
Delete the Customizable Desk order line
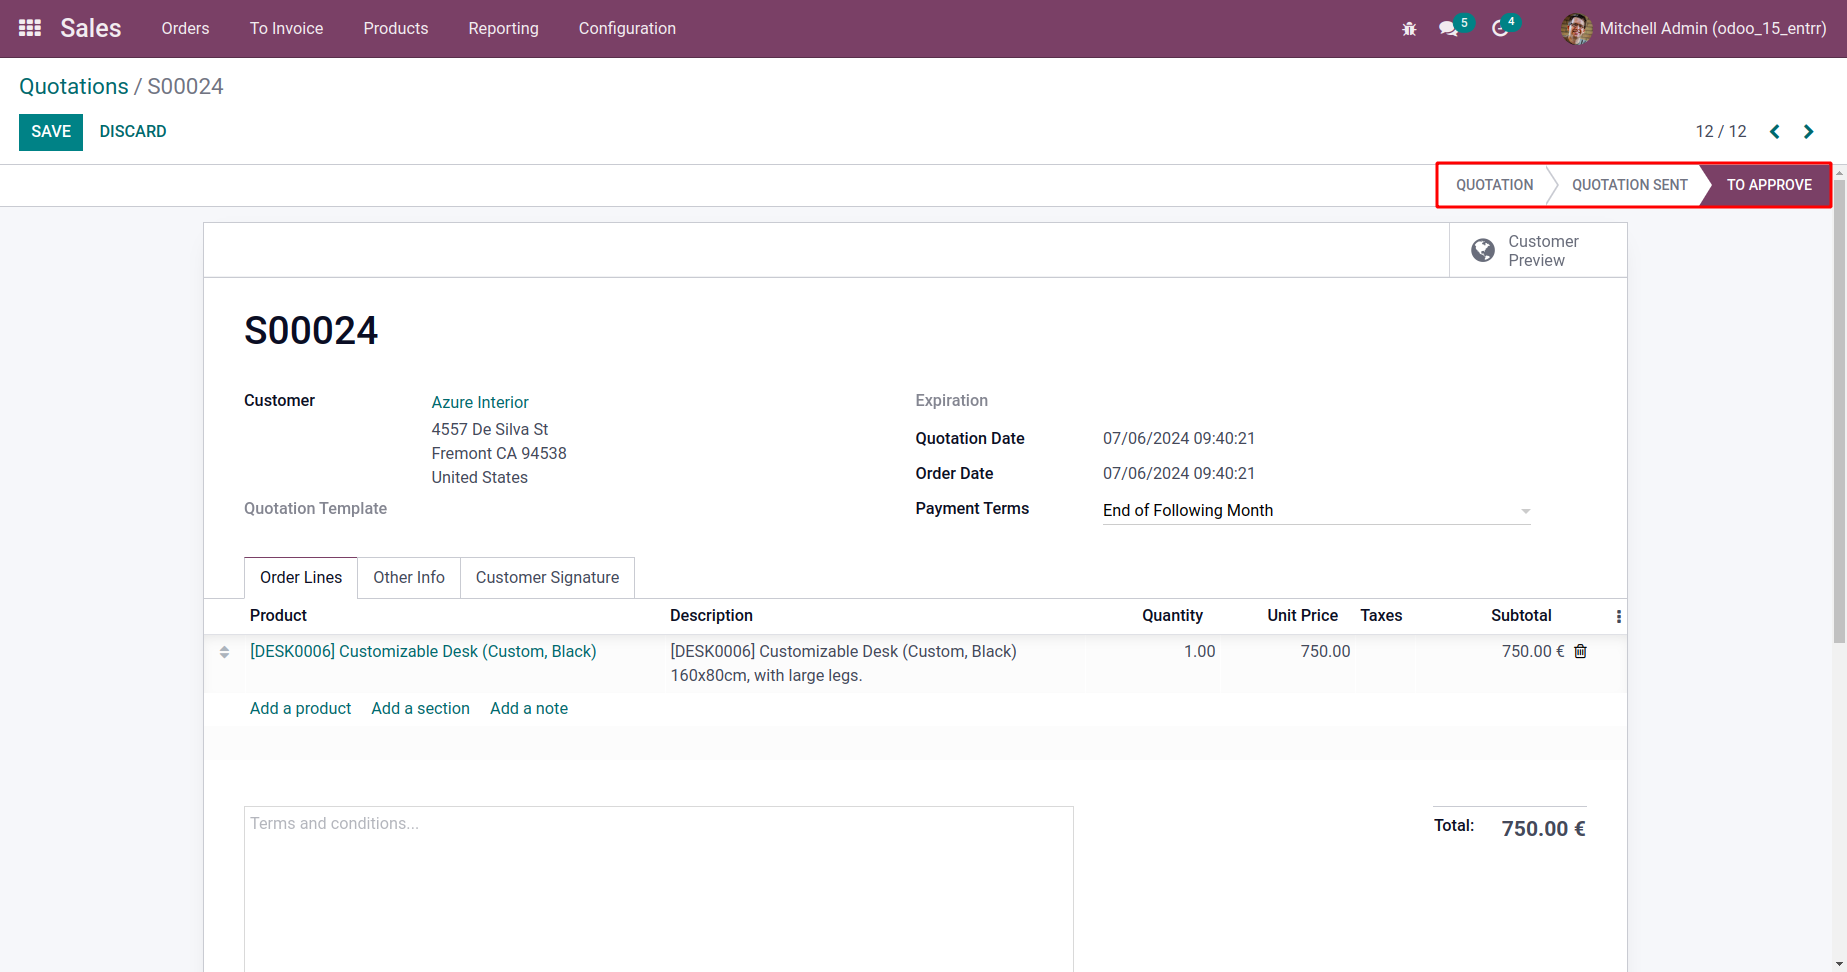tap(1580, 651)
